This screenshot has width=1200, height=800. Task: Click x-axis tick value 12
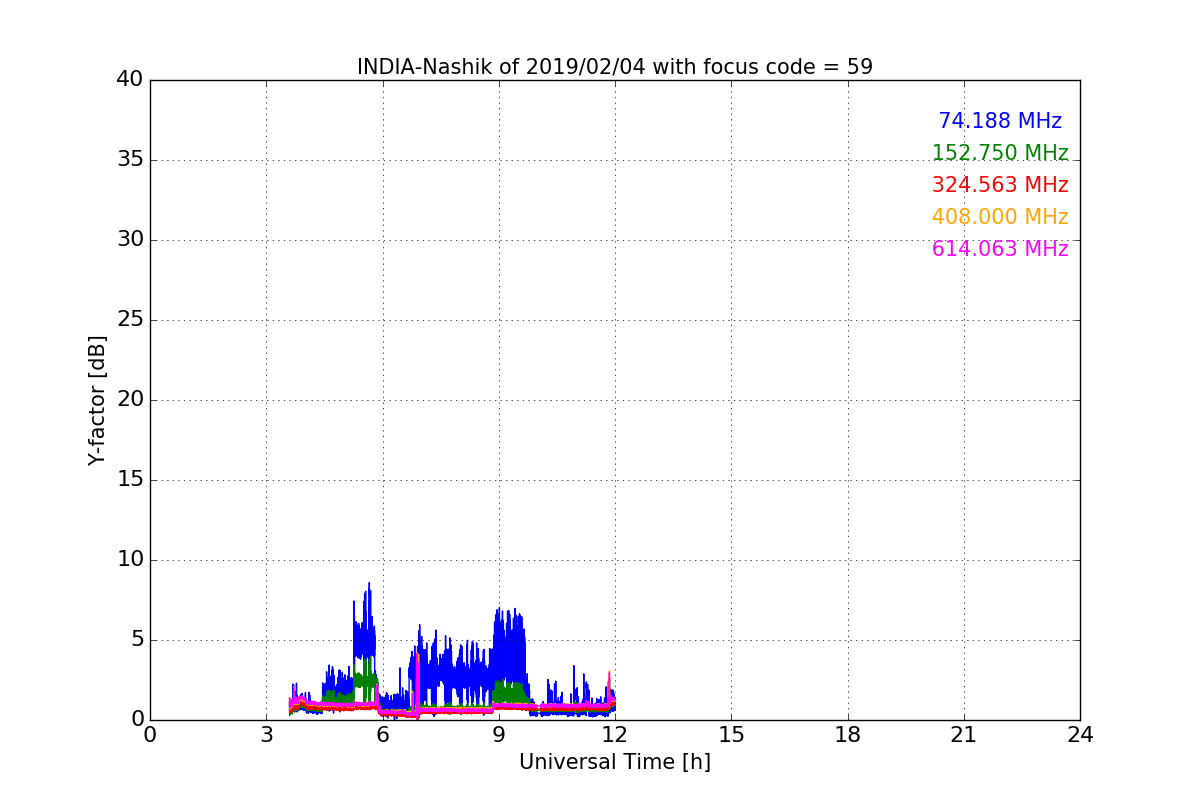615,735
